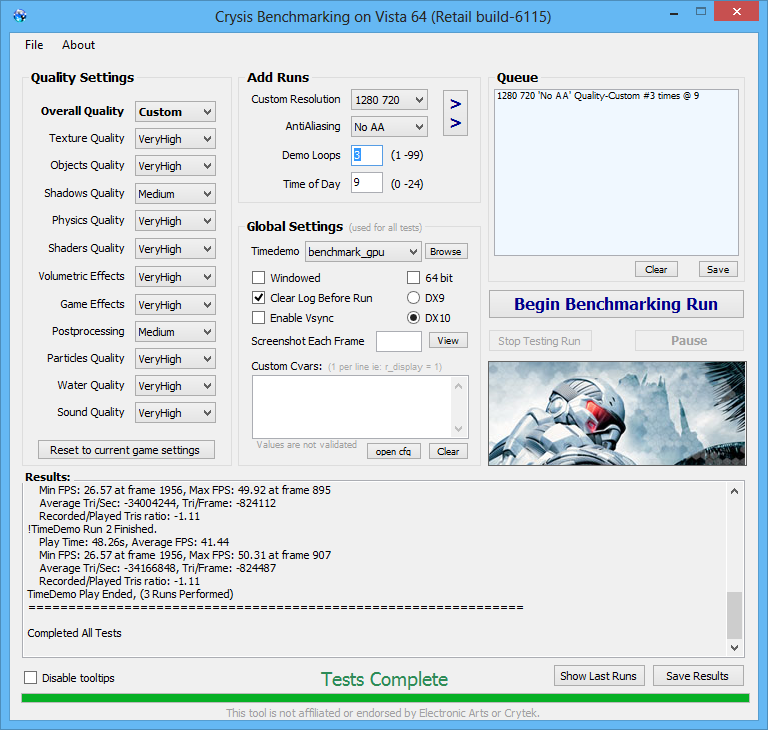Click Begin Benchmarking Run
768x730 pixels.
point(616,304)
